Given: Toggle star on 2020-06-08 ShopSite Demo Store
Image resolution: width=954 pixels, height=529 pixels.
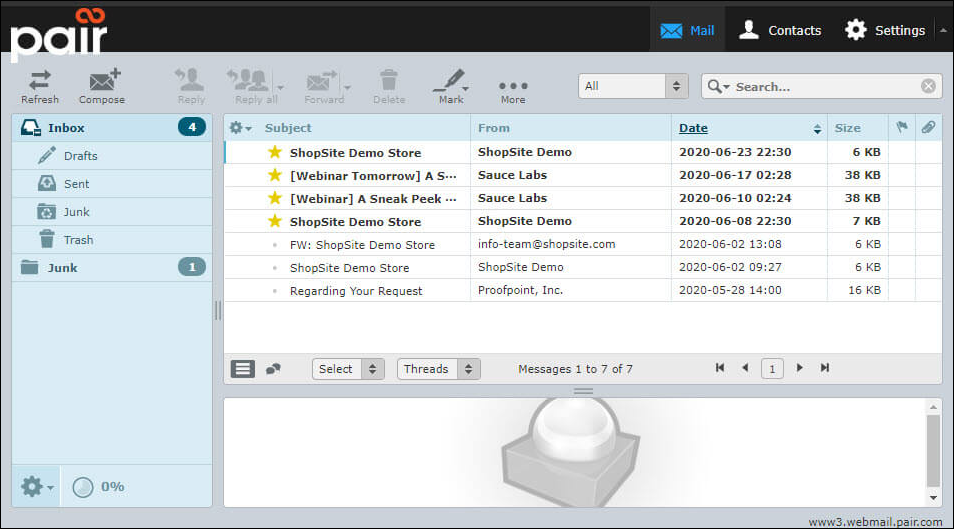Looking at the screenshot, I should point(275,221).
